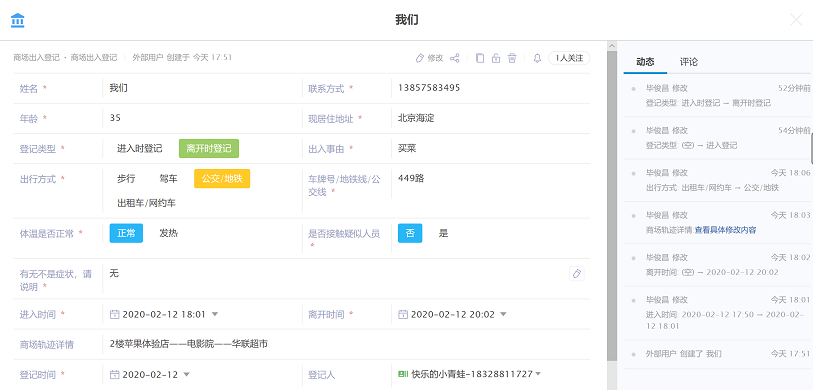Click the age value 35
Image resolution: width=813 pixels, height=390 pixels.
coord(115,118)
